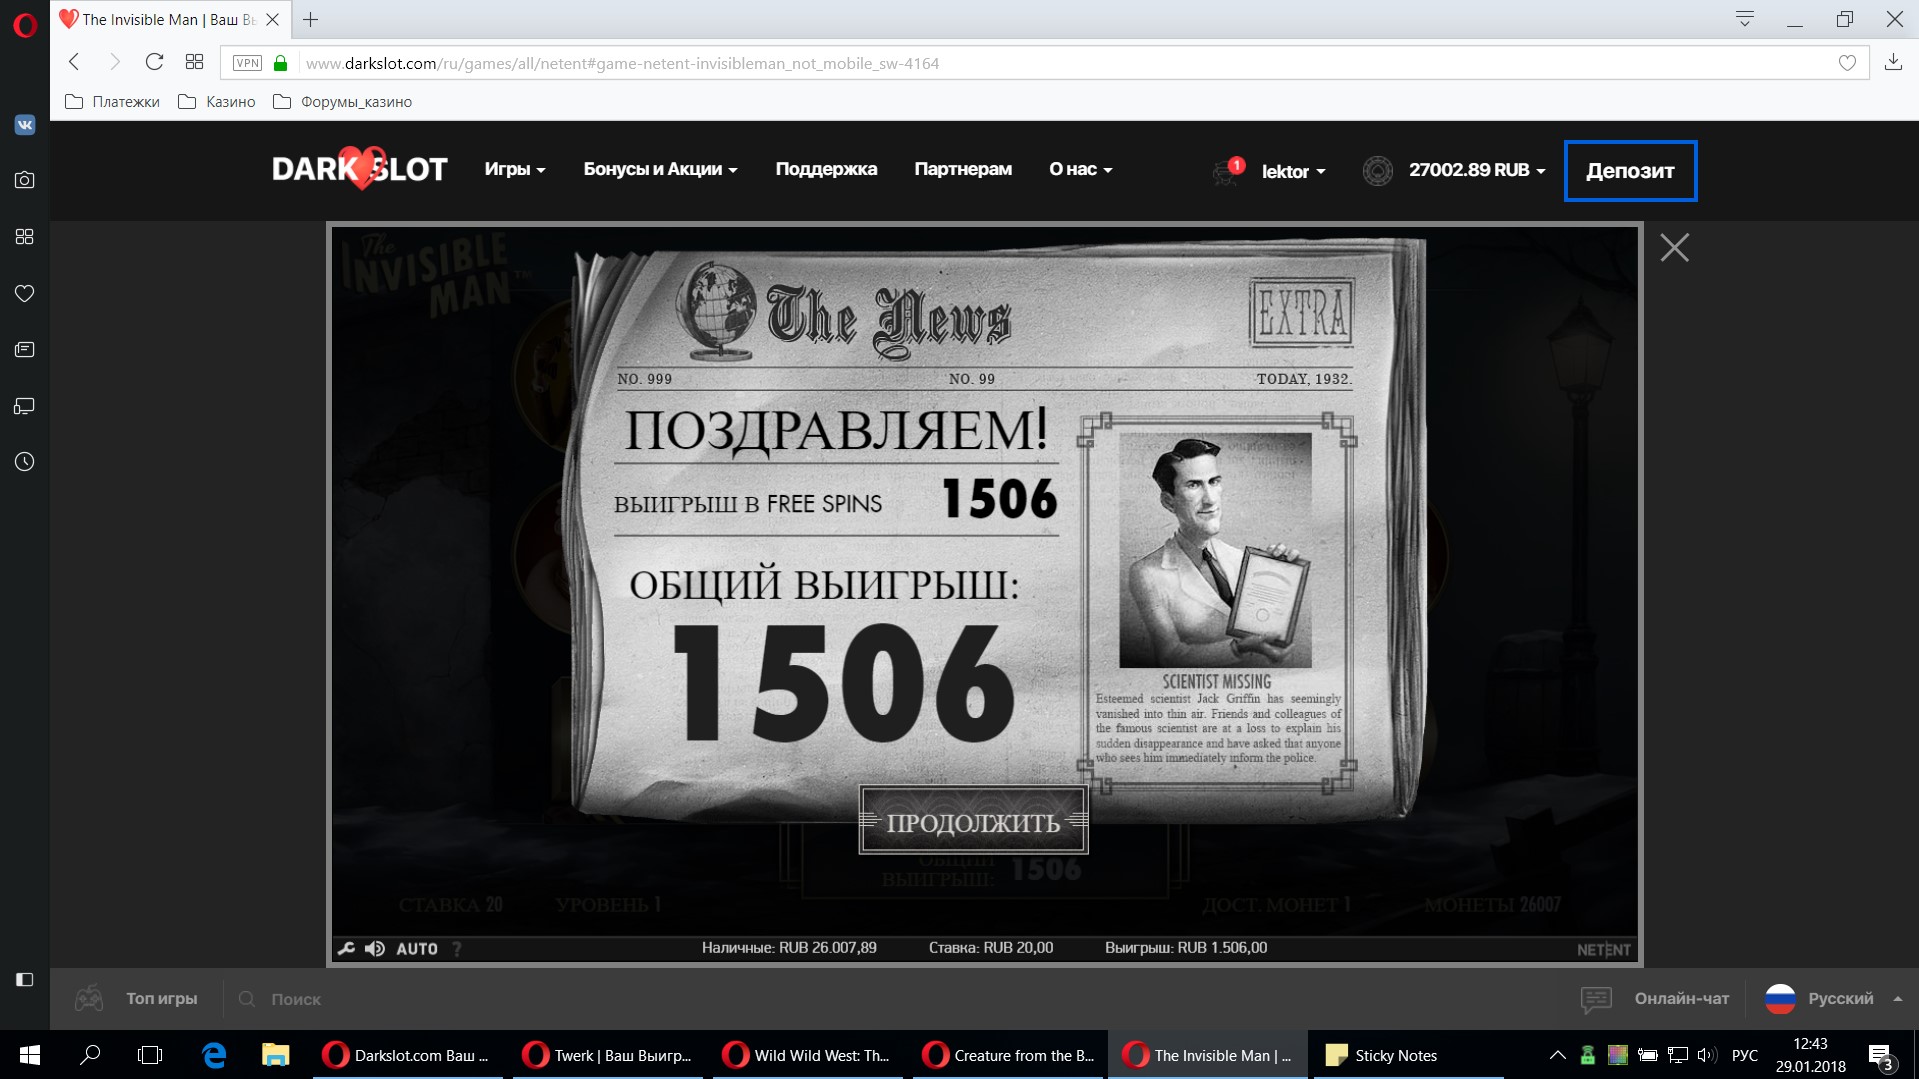
Task: Close the game window with X
Action: coord(1674,247)
